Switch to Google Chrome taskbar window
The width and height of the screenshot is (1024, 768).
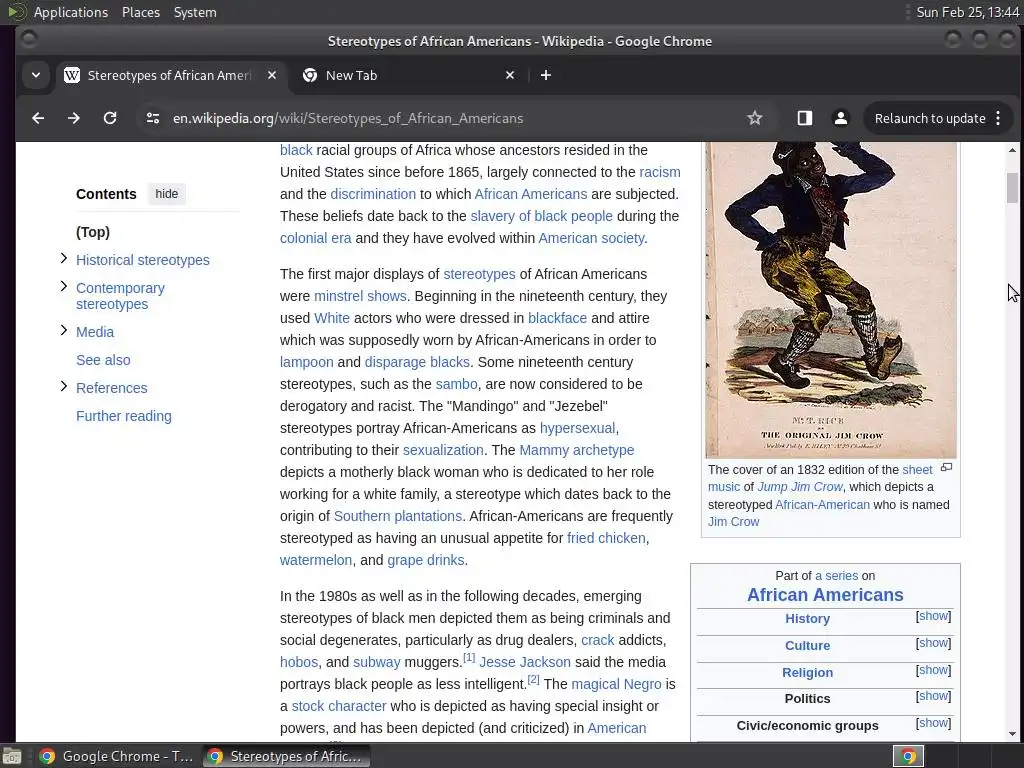116,756
